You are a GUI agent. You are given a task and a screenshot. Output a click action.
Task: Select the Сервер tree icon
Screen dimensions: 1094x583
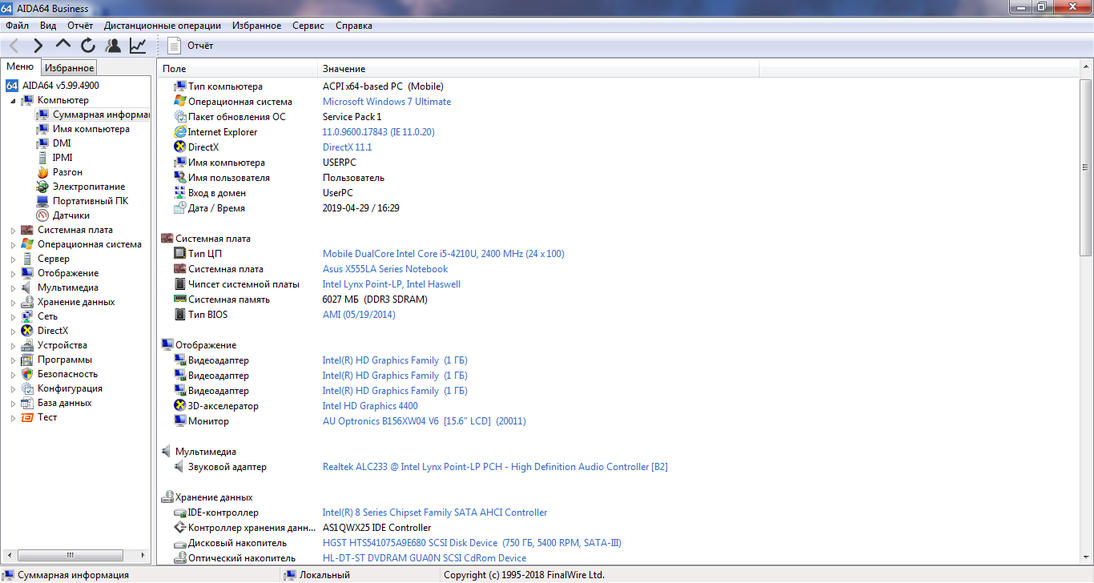(x=27, y=259)
